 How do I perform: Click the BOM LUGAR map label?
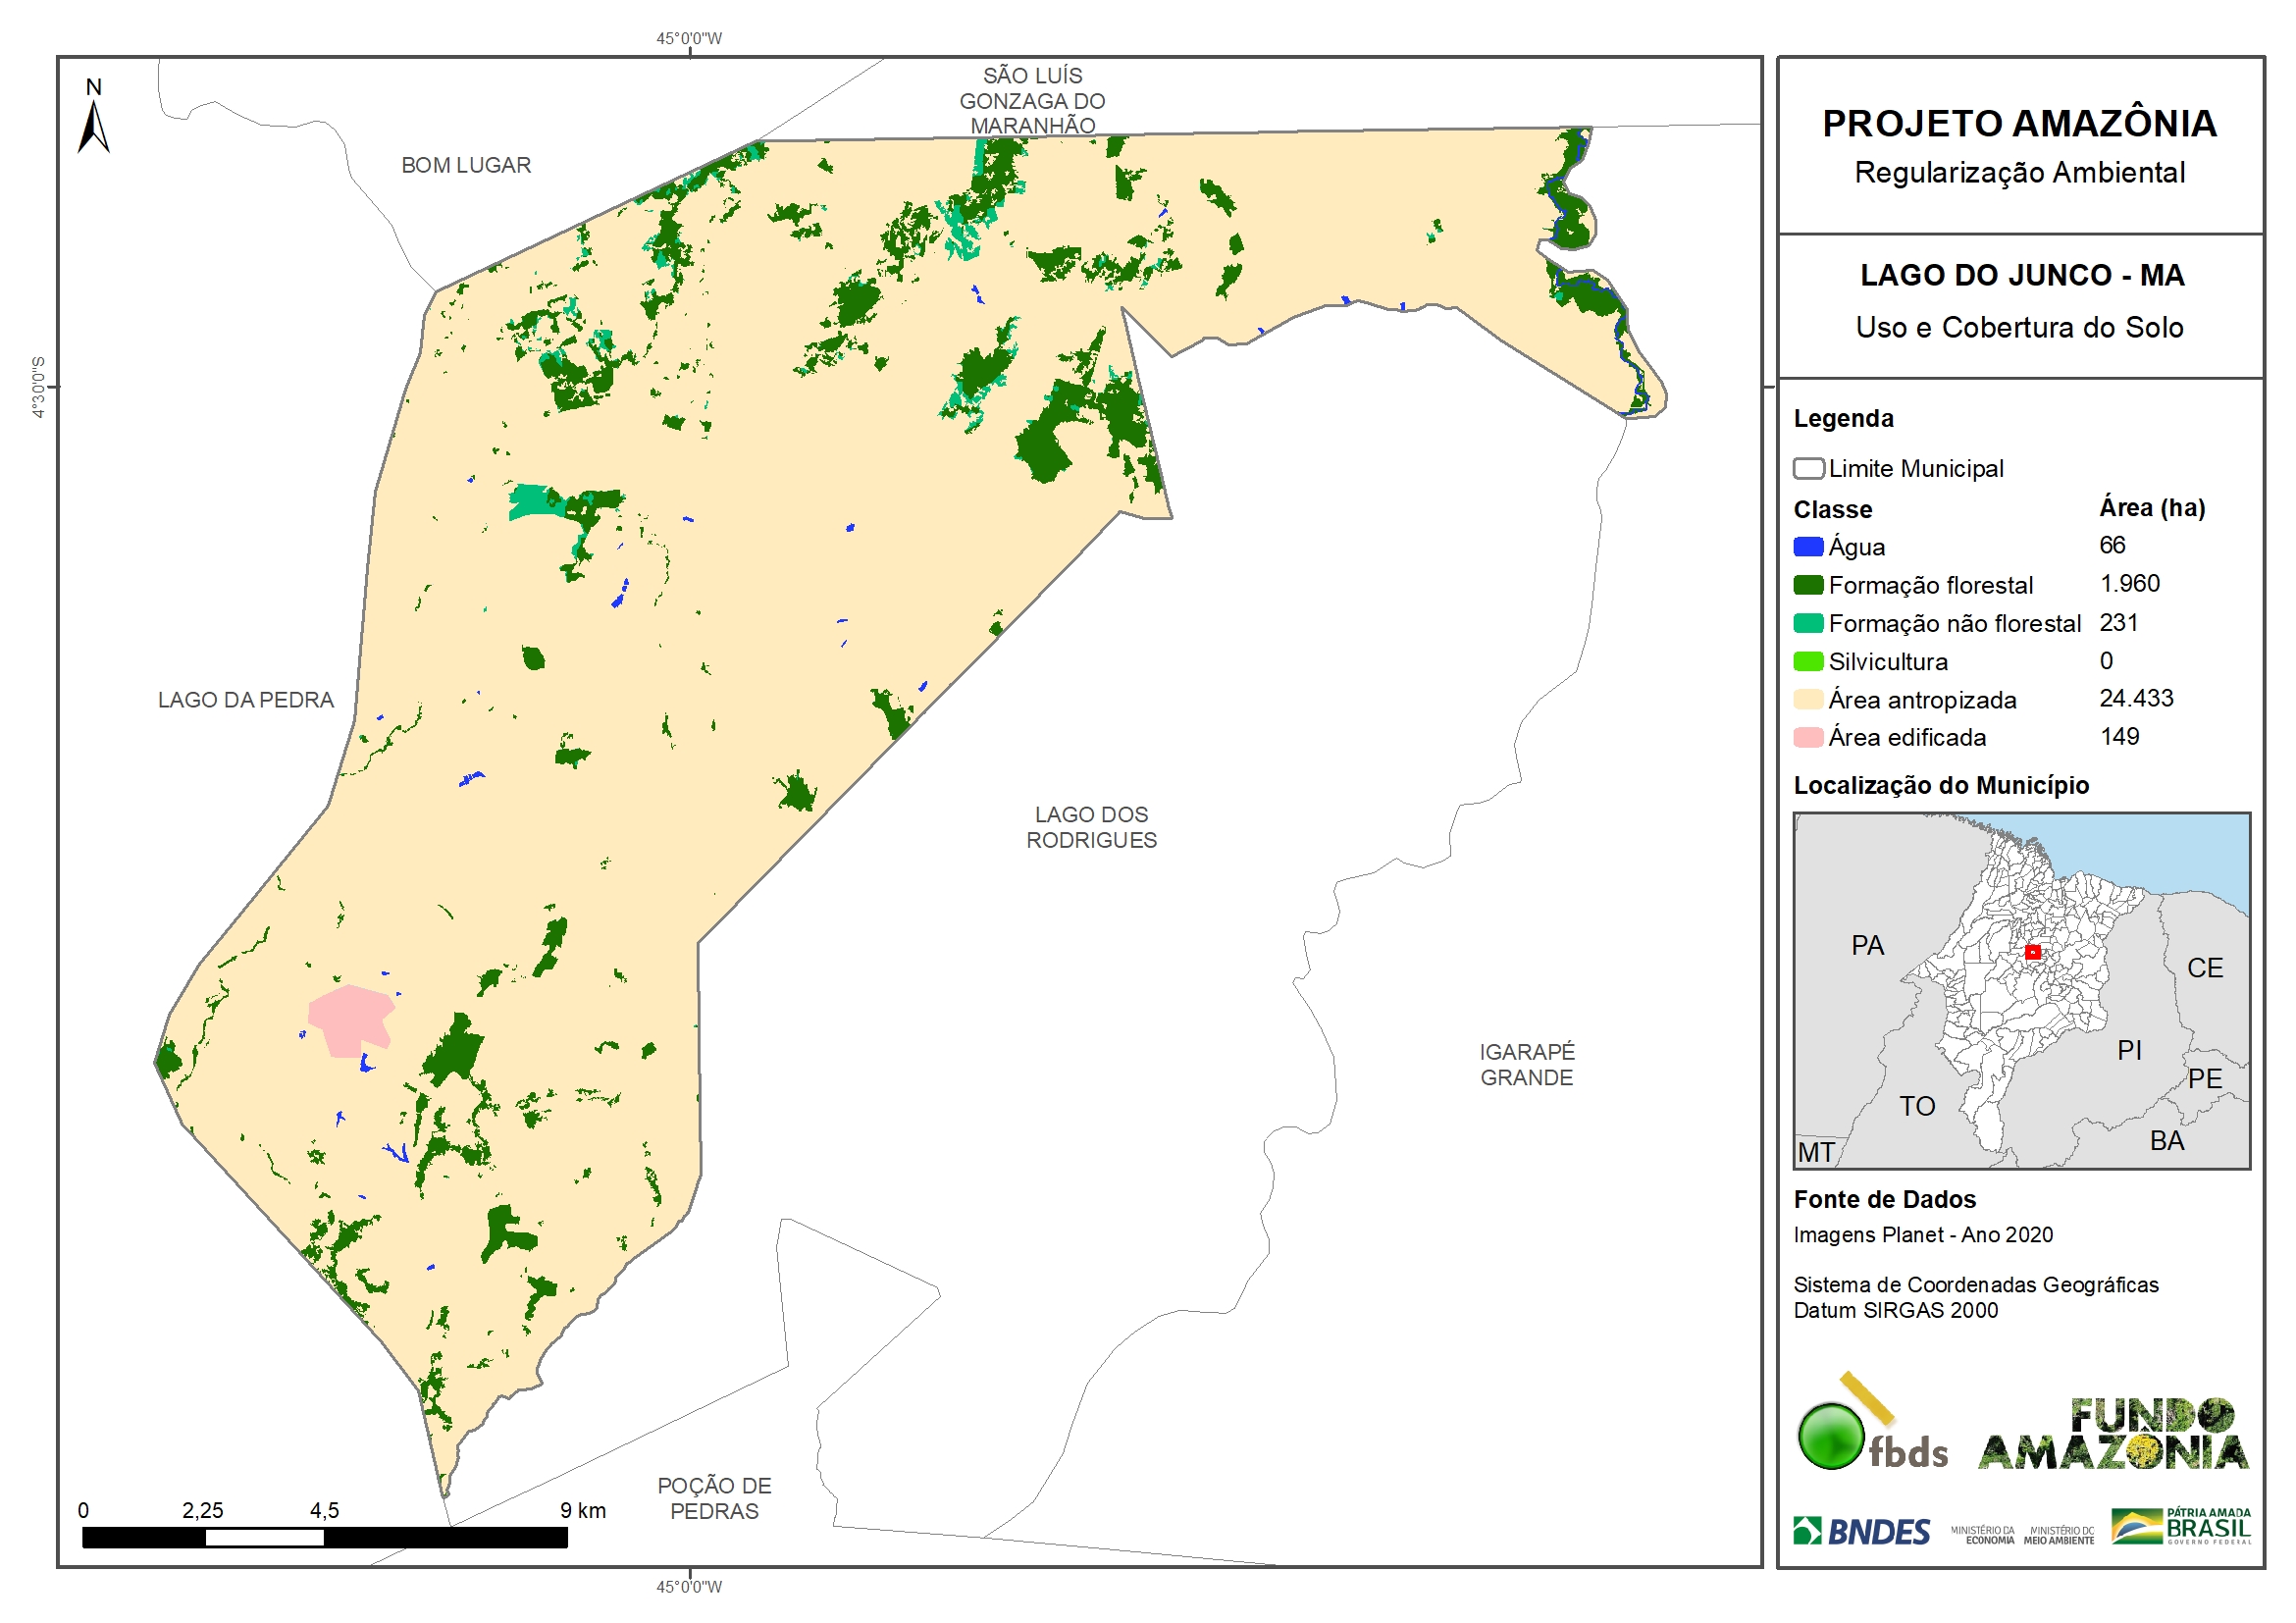coord(466,165)
